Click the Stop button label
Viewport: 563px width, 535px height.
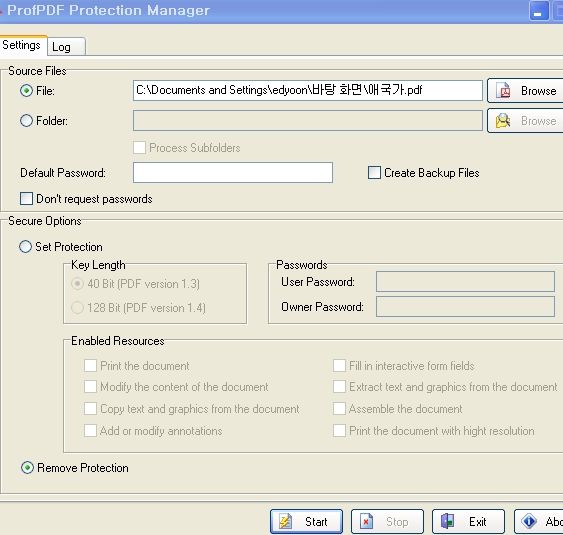pyautogui.click(x=397, y=522)
